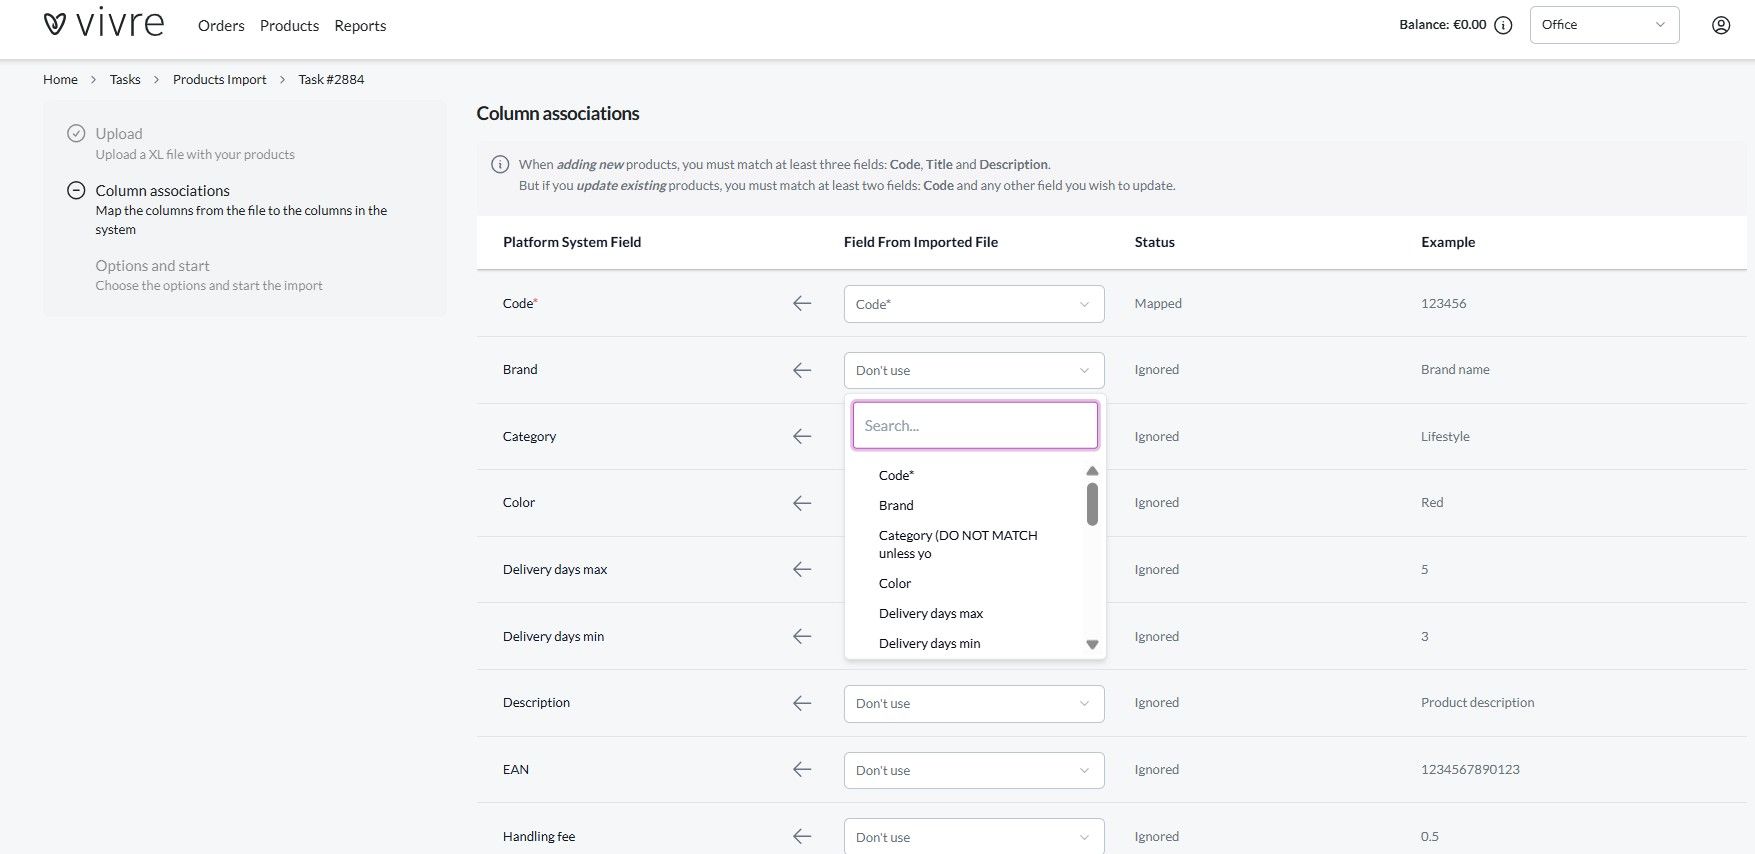This screenshot has height=854, width=1755.
Task: Select Brand option in the dropdown list
Action: pyautogui.click(x=896, y=505)
